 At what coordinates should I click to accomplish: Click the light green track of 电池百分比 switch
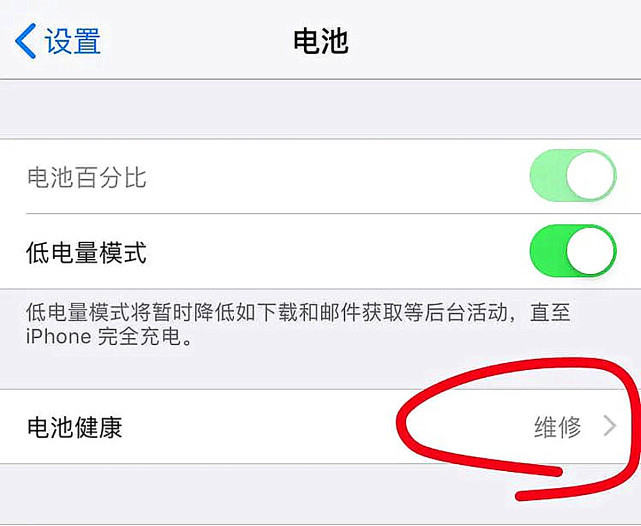click(x=548, y=176)
